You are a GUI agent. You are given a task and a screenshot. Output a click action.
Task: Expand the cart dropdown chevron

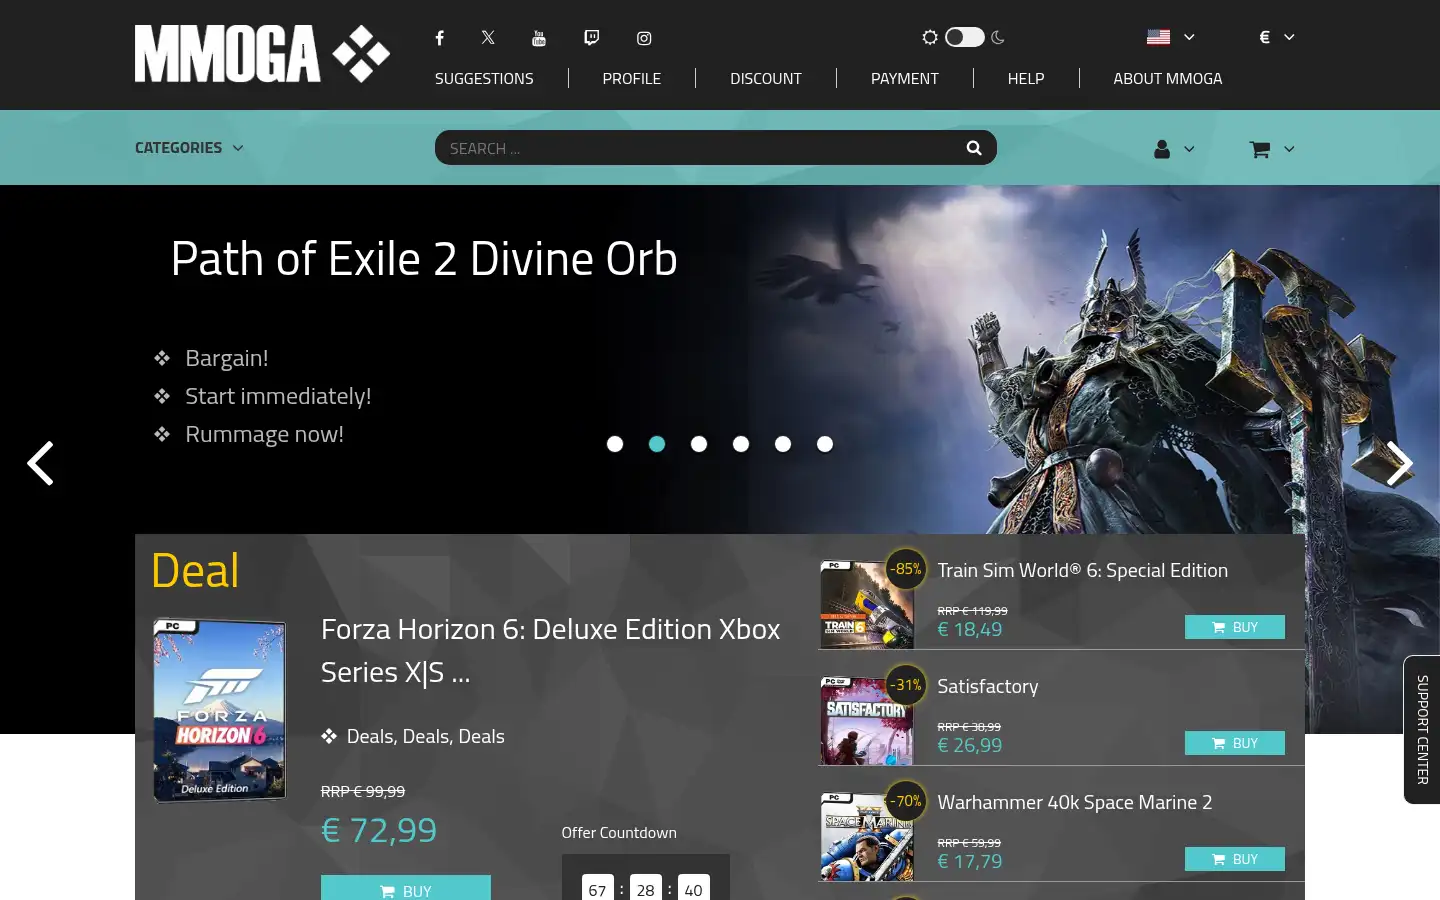1289,149
